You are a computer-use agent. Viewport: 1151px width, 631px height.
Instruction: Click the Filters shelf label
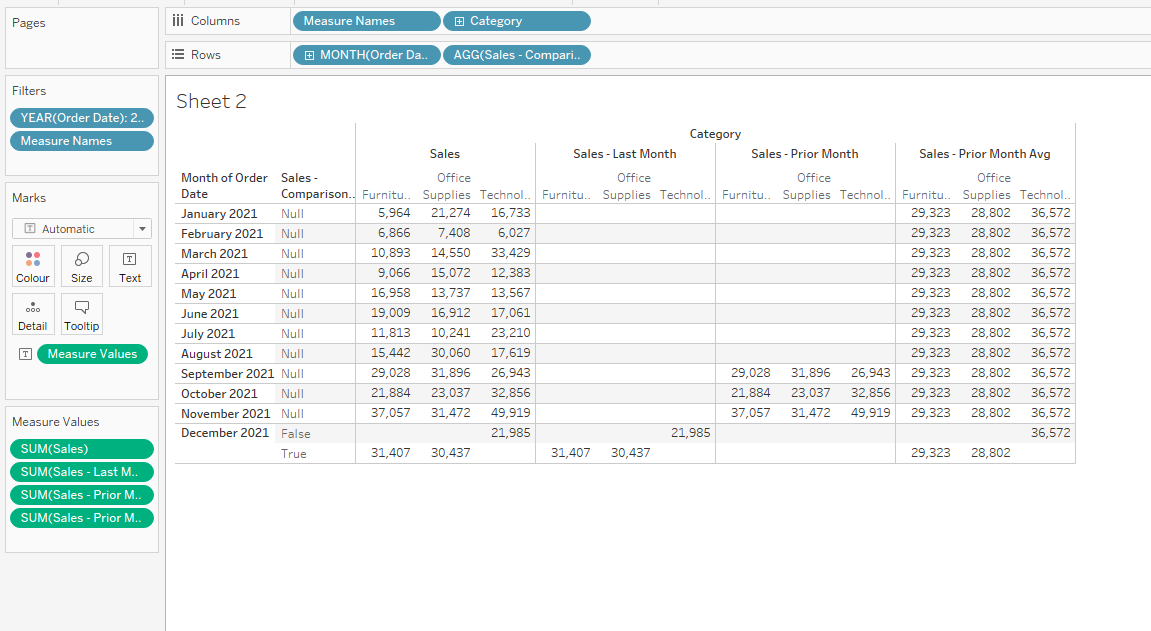coord(29,91)
